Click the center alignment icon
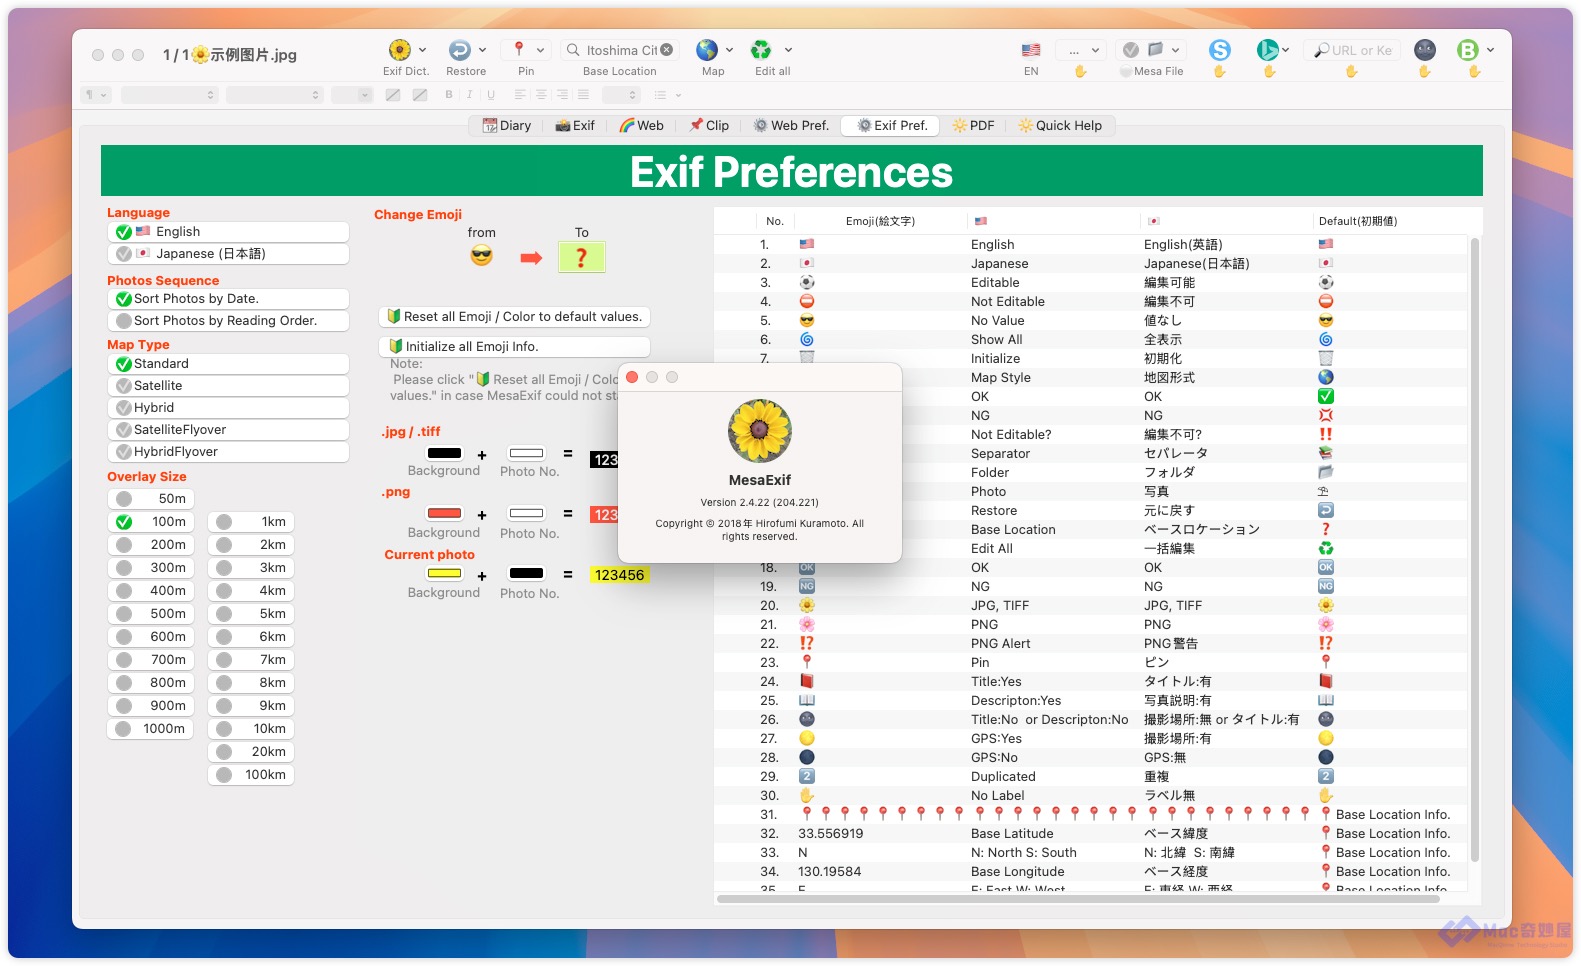Screen dimensions: 1581x966 click(x=541, y=95)
